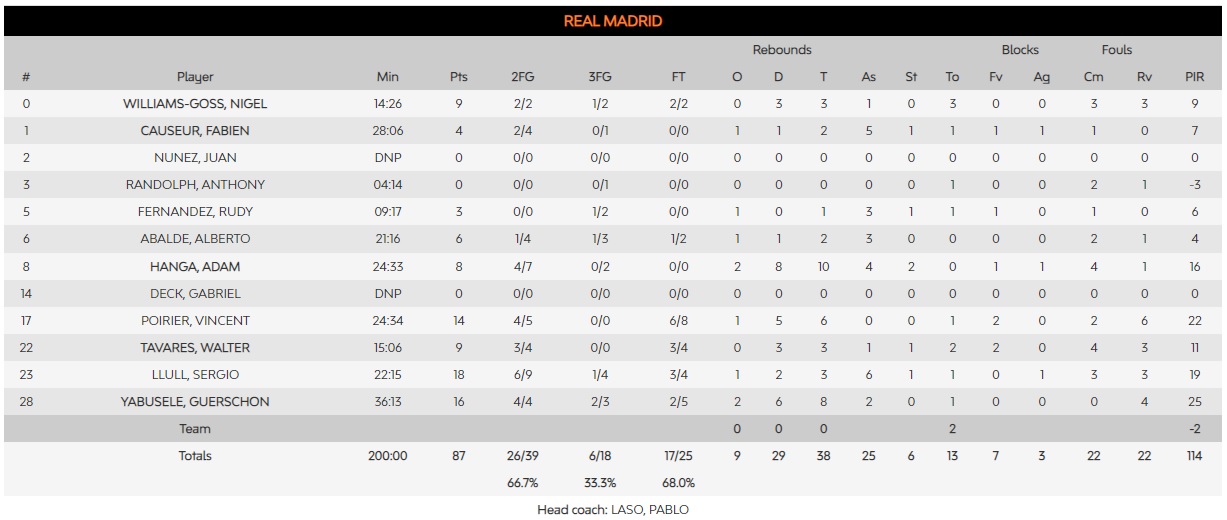Click FERNANDEZ, RUDY player name
The width and height of the screenshot is (1227, 520).
click(195, 212)
